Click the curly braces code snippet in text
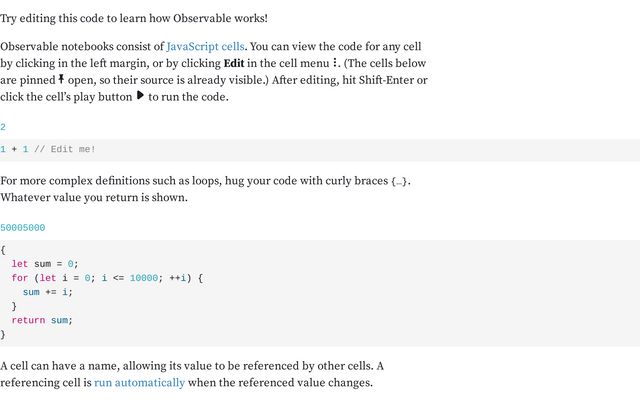Image resolution: width=640 pixels, height=400 pixels. (400, 181)
